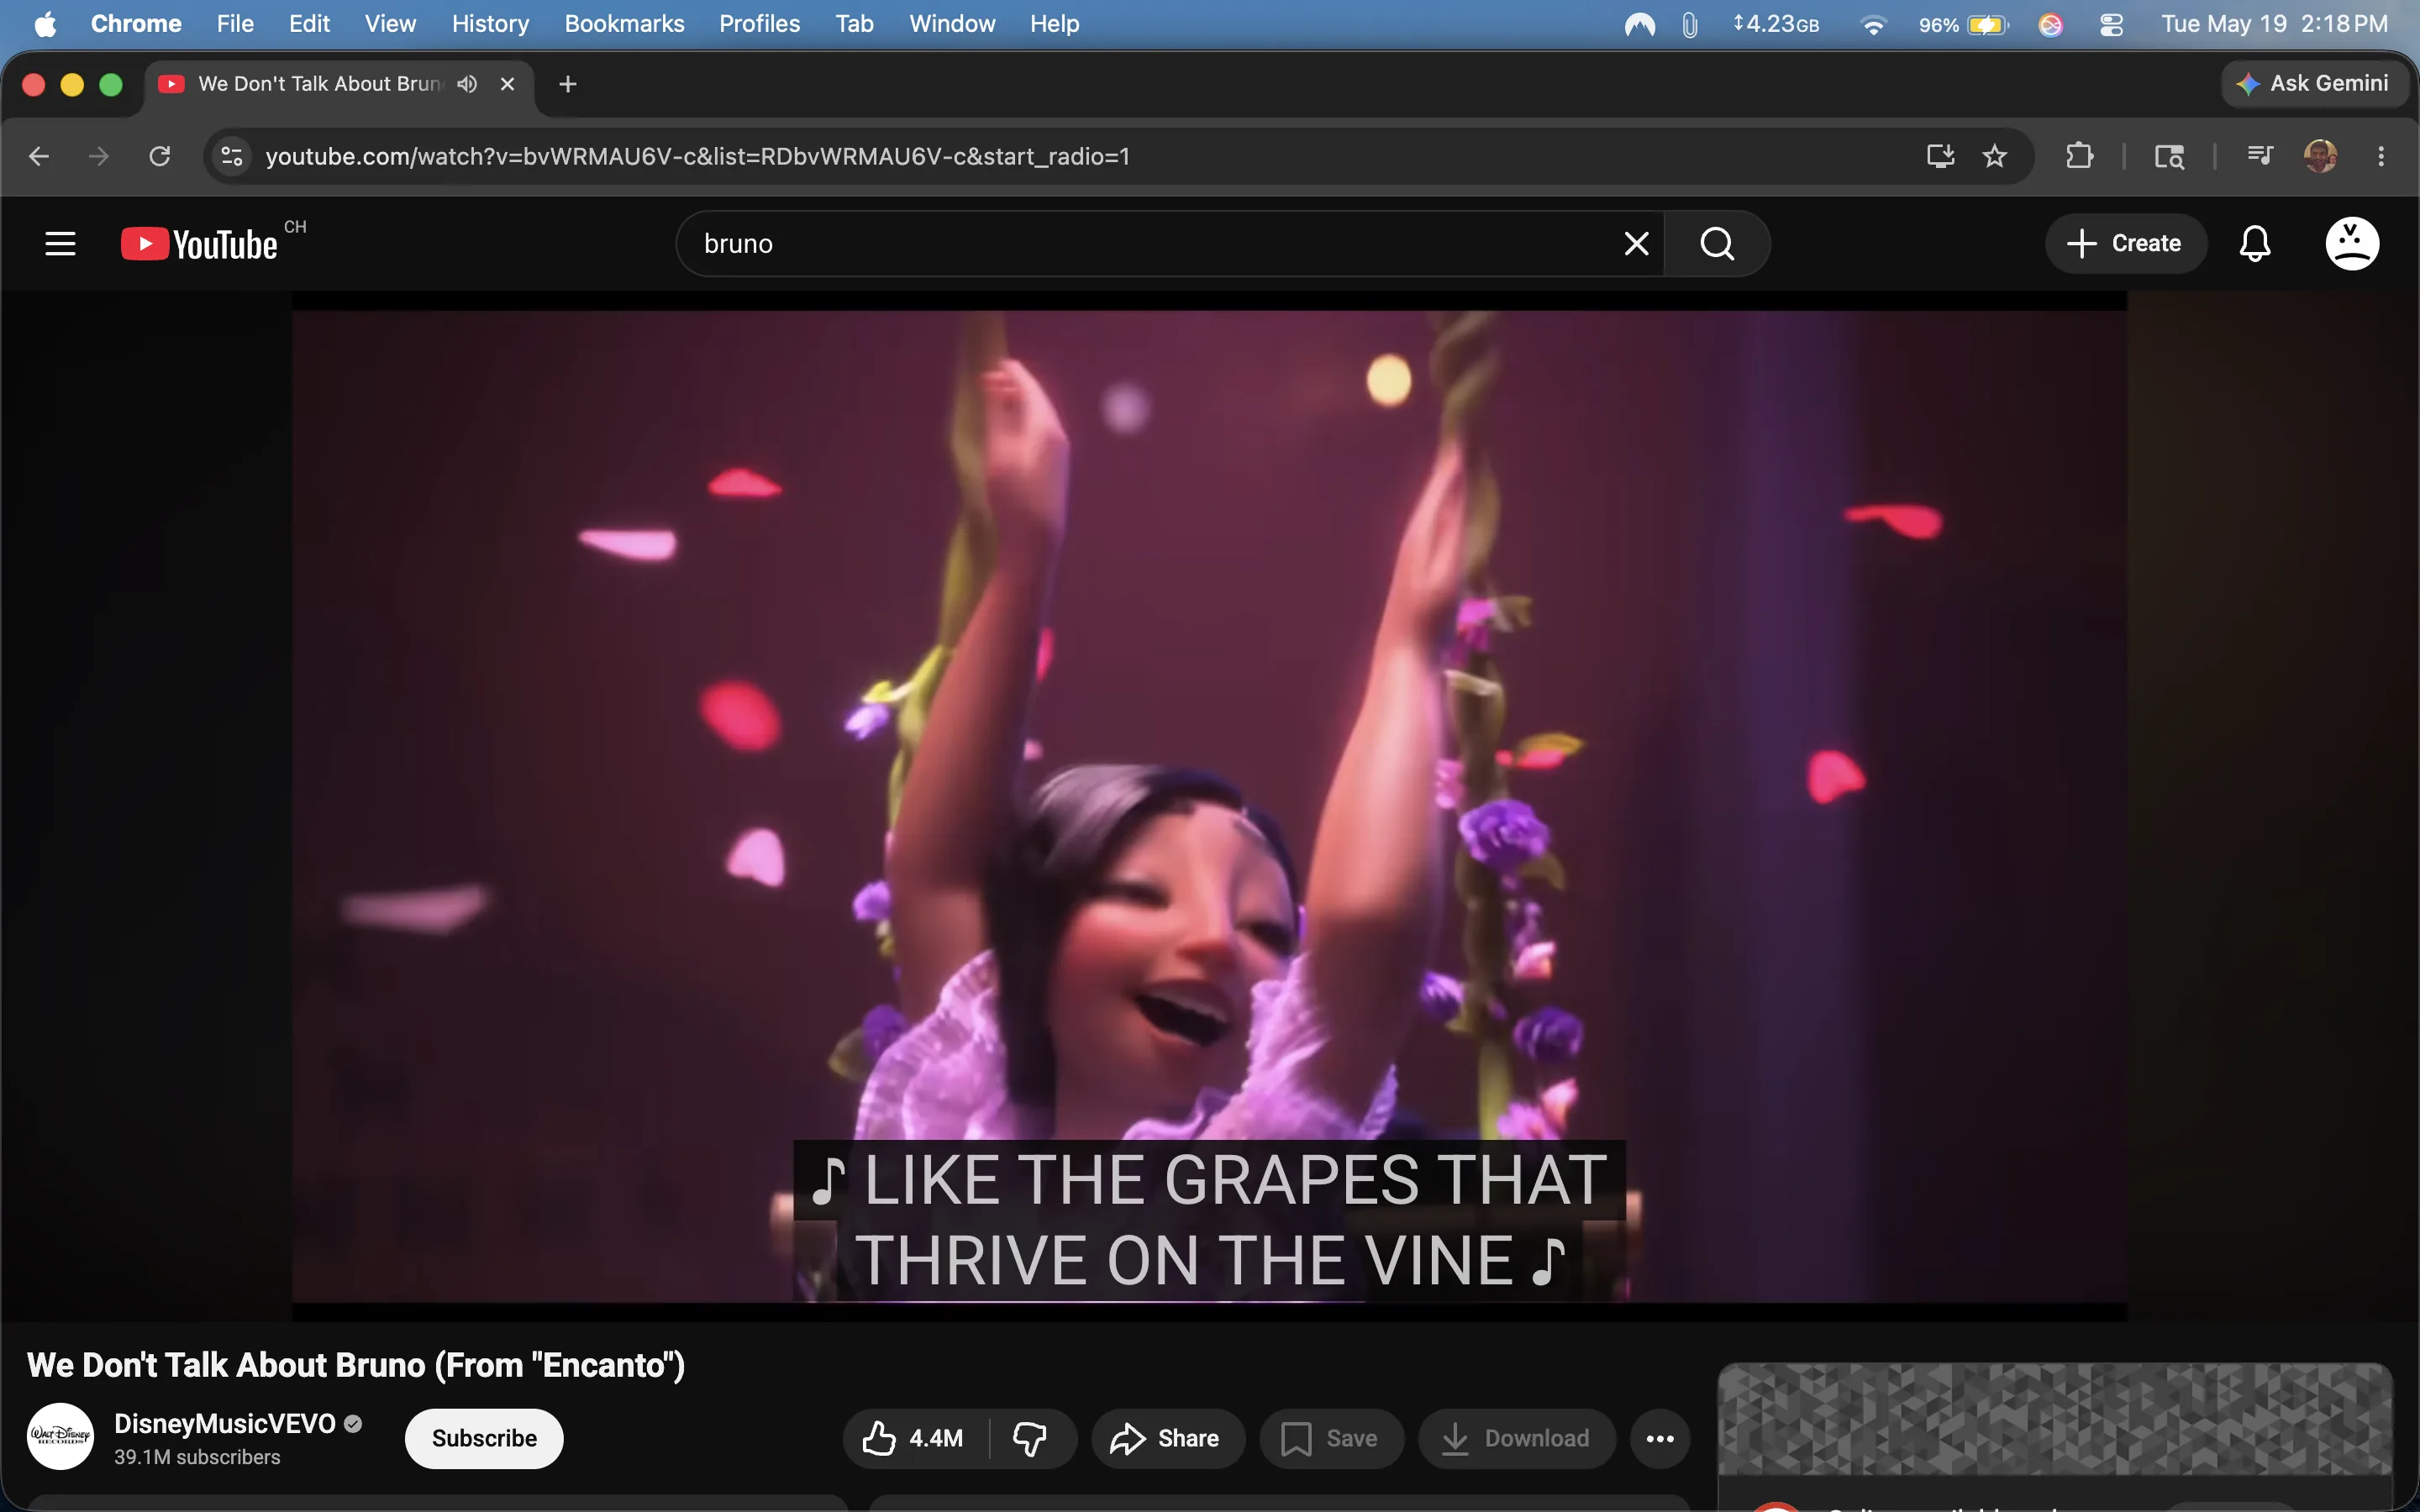
Task: Click the menu bar date and time
Action: (2274, 24)
